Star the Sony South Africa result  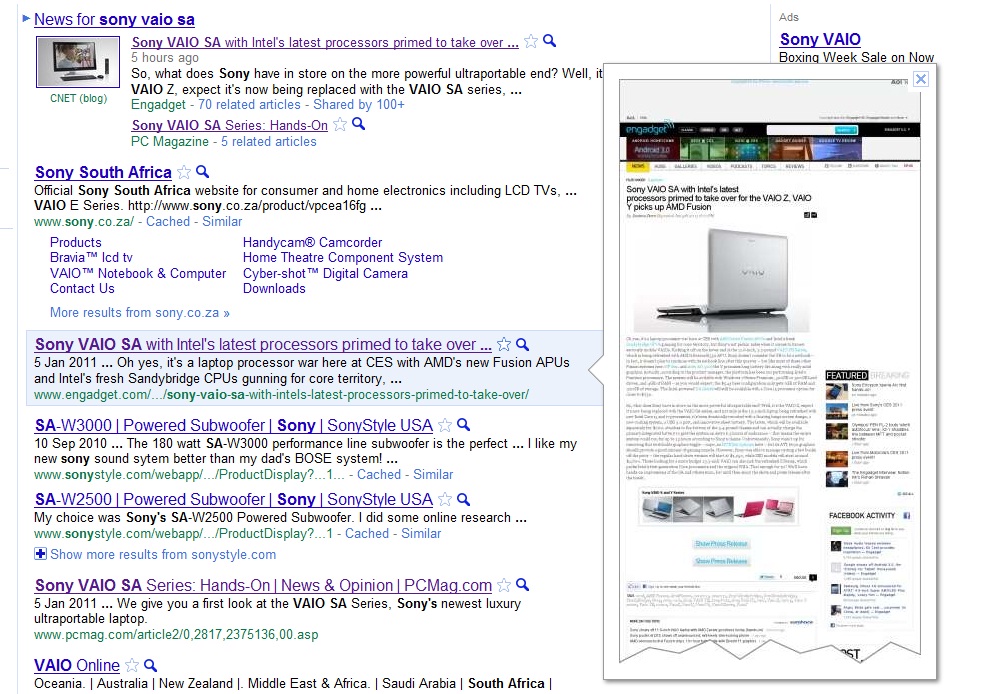point(184,172)
